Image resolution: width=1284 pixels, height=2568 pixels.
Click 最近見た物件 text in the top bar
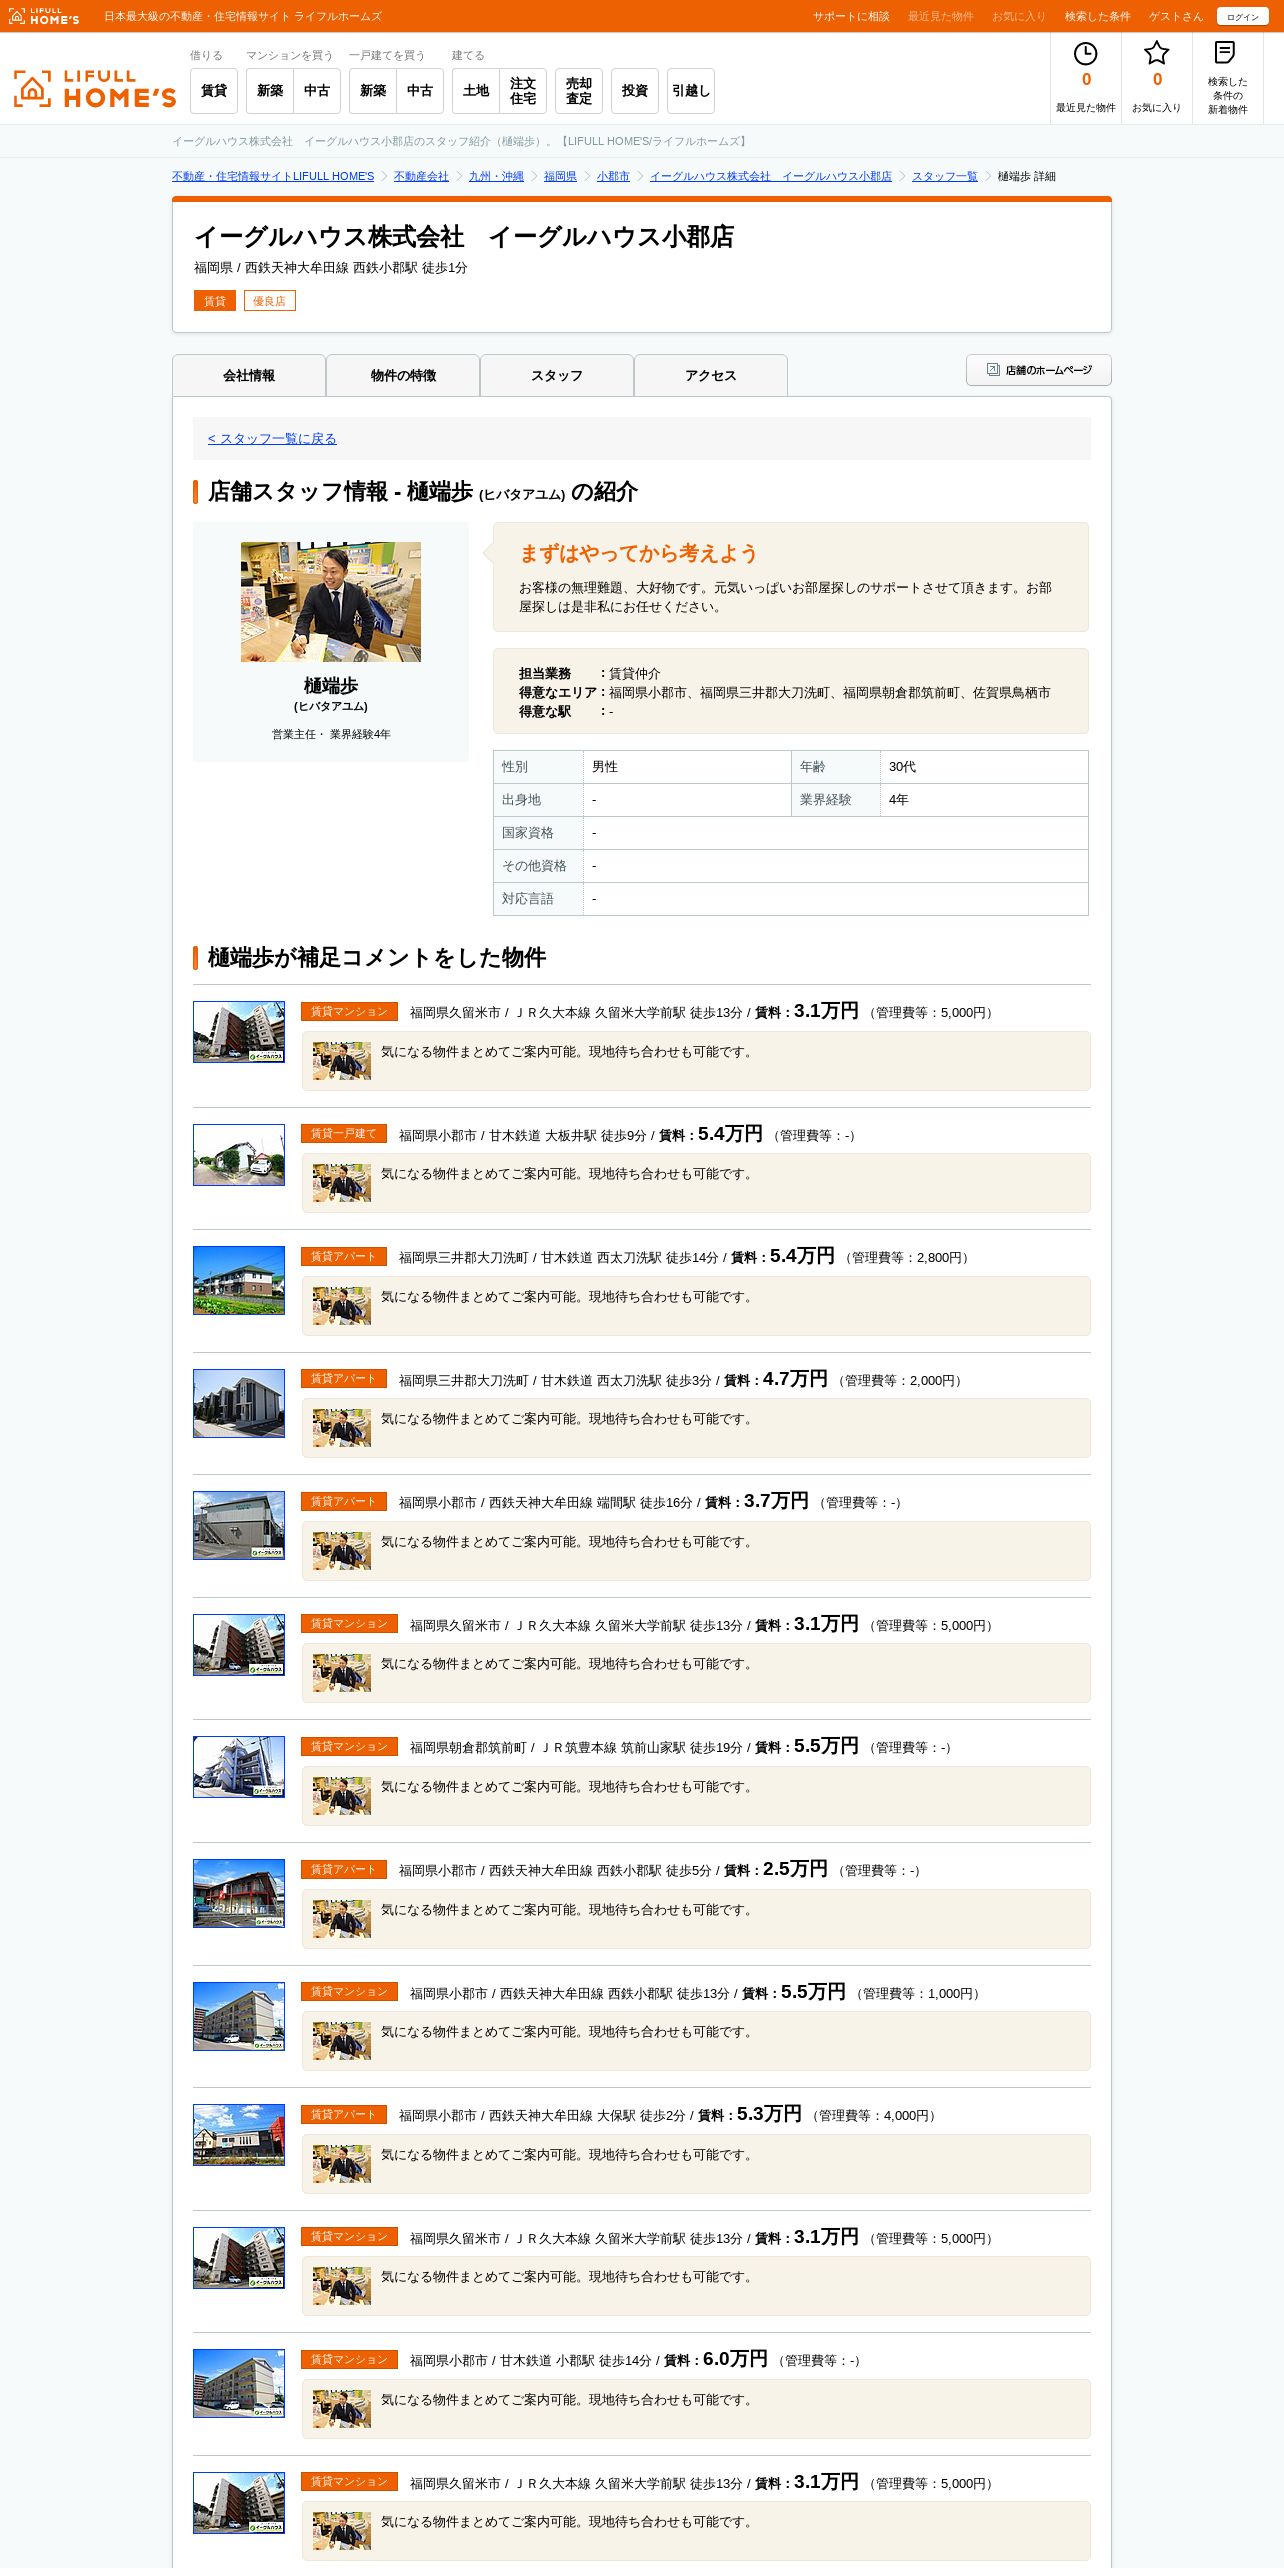coord(940,17)
